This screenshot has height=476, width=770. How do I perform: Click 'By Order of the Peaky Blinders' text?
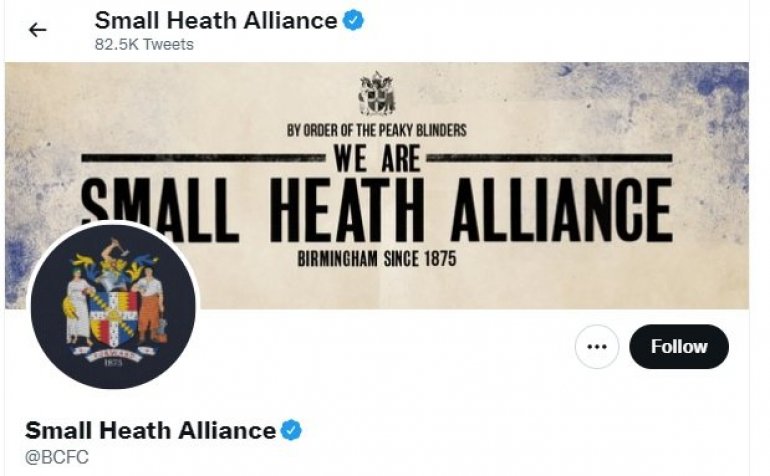[x=377, y=130]
